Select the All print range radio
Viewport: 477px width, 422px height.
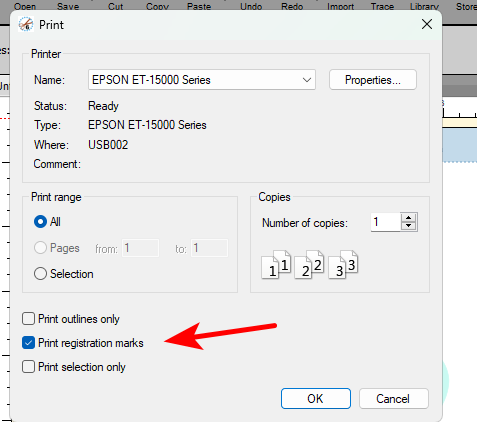tap(40, 222)
